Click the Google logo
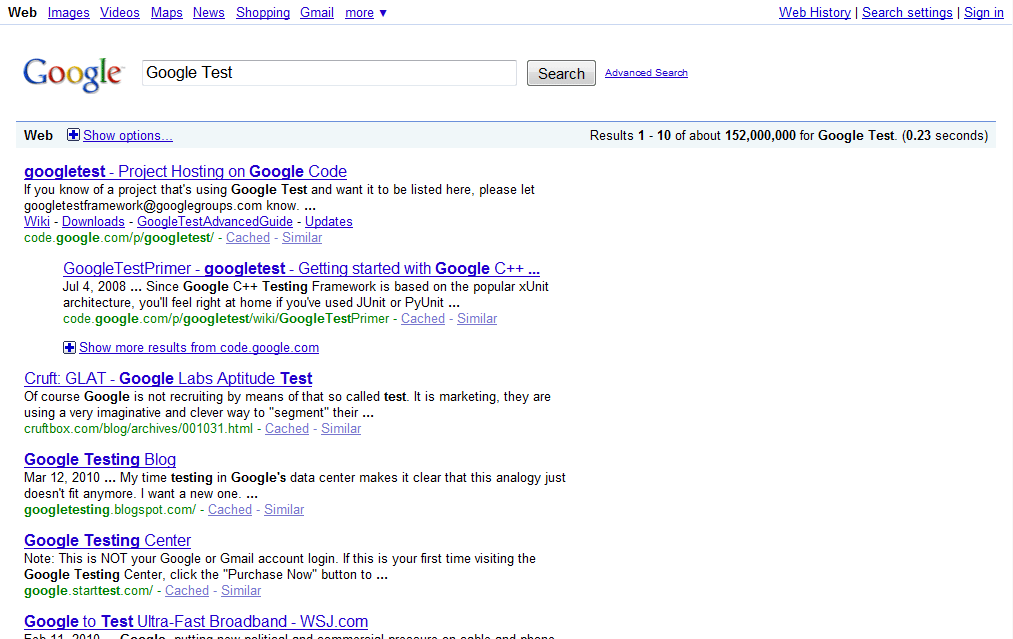This screenshot has width=1013, height=639. (72, 74)
